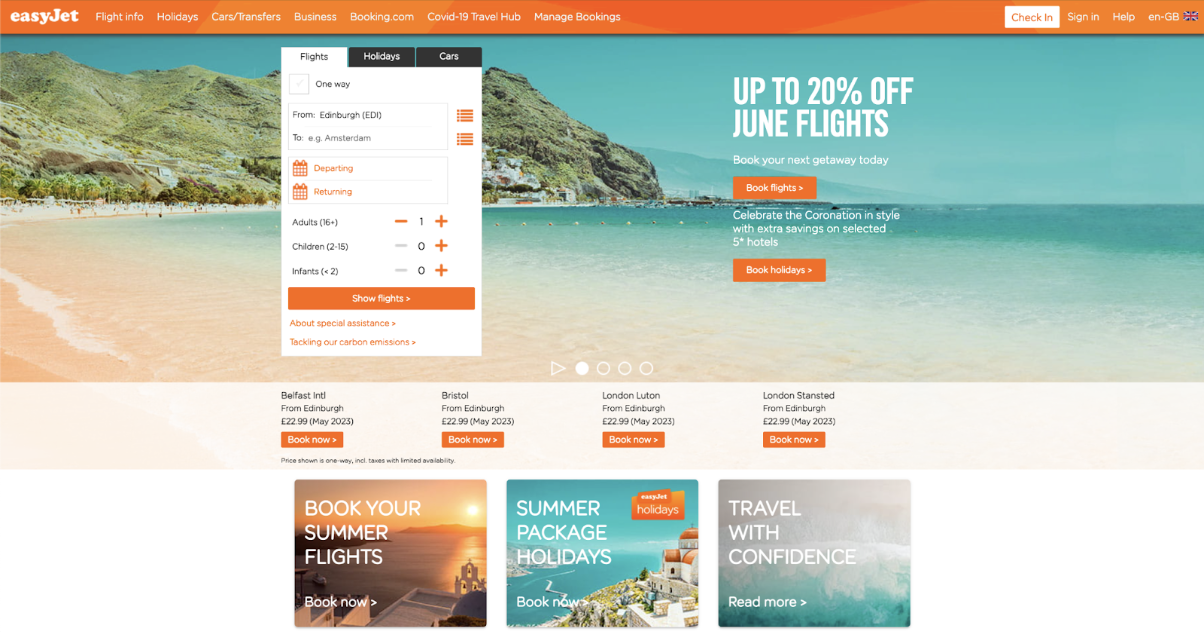Switch to the Holidays search tab
This screenshot has width=1204, height=632.
click(x=381, y=57)
